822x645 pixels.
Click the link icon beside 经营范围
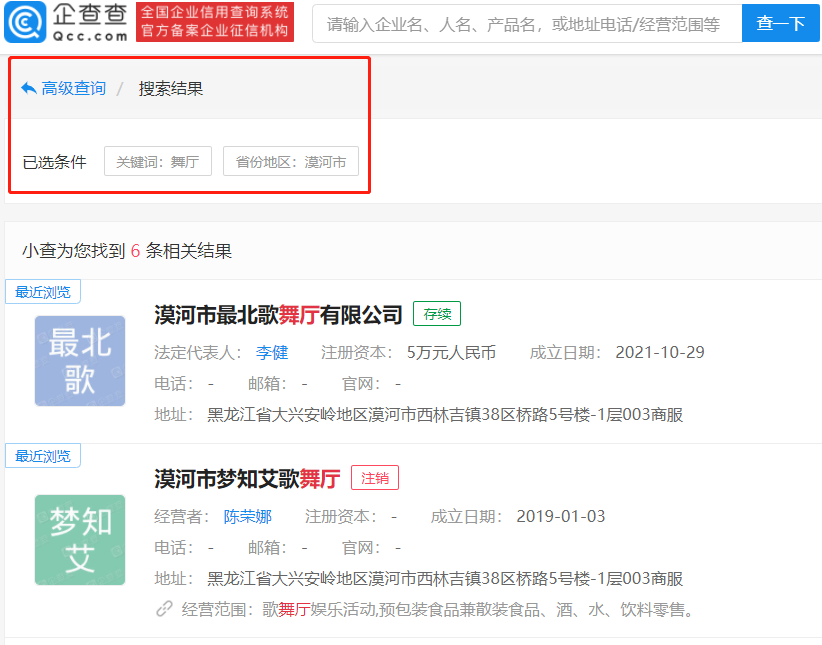click(164, 609)
